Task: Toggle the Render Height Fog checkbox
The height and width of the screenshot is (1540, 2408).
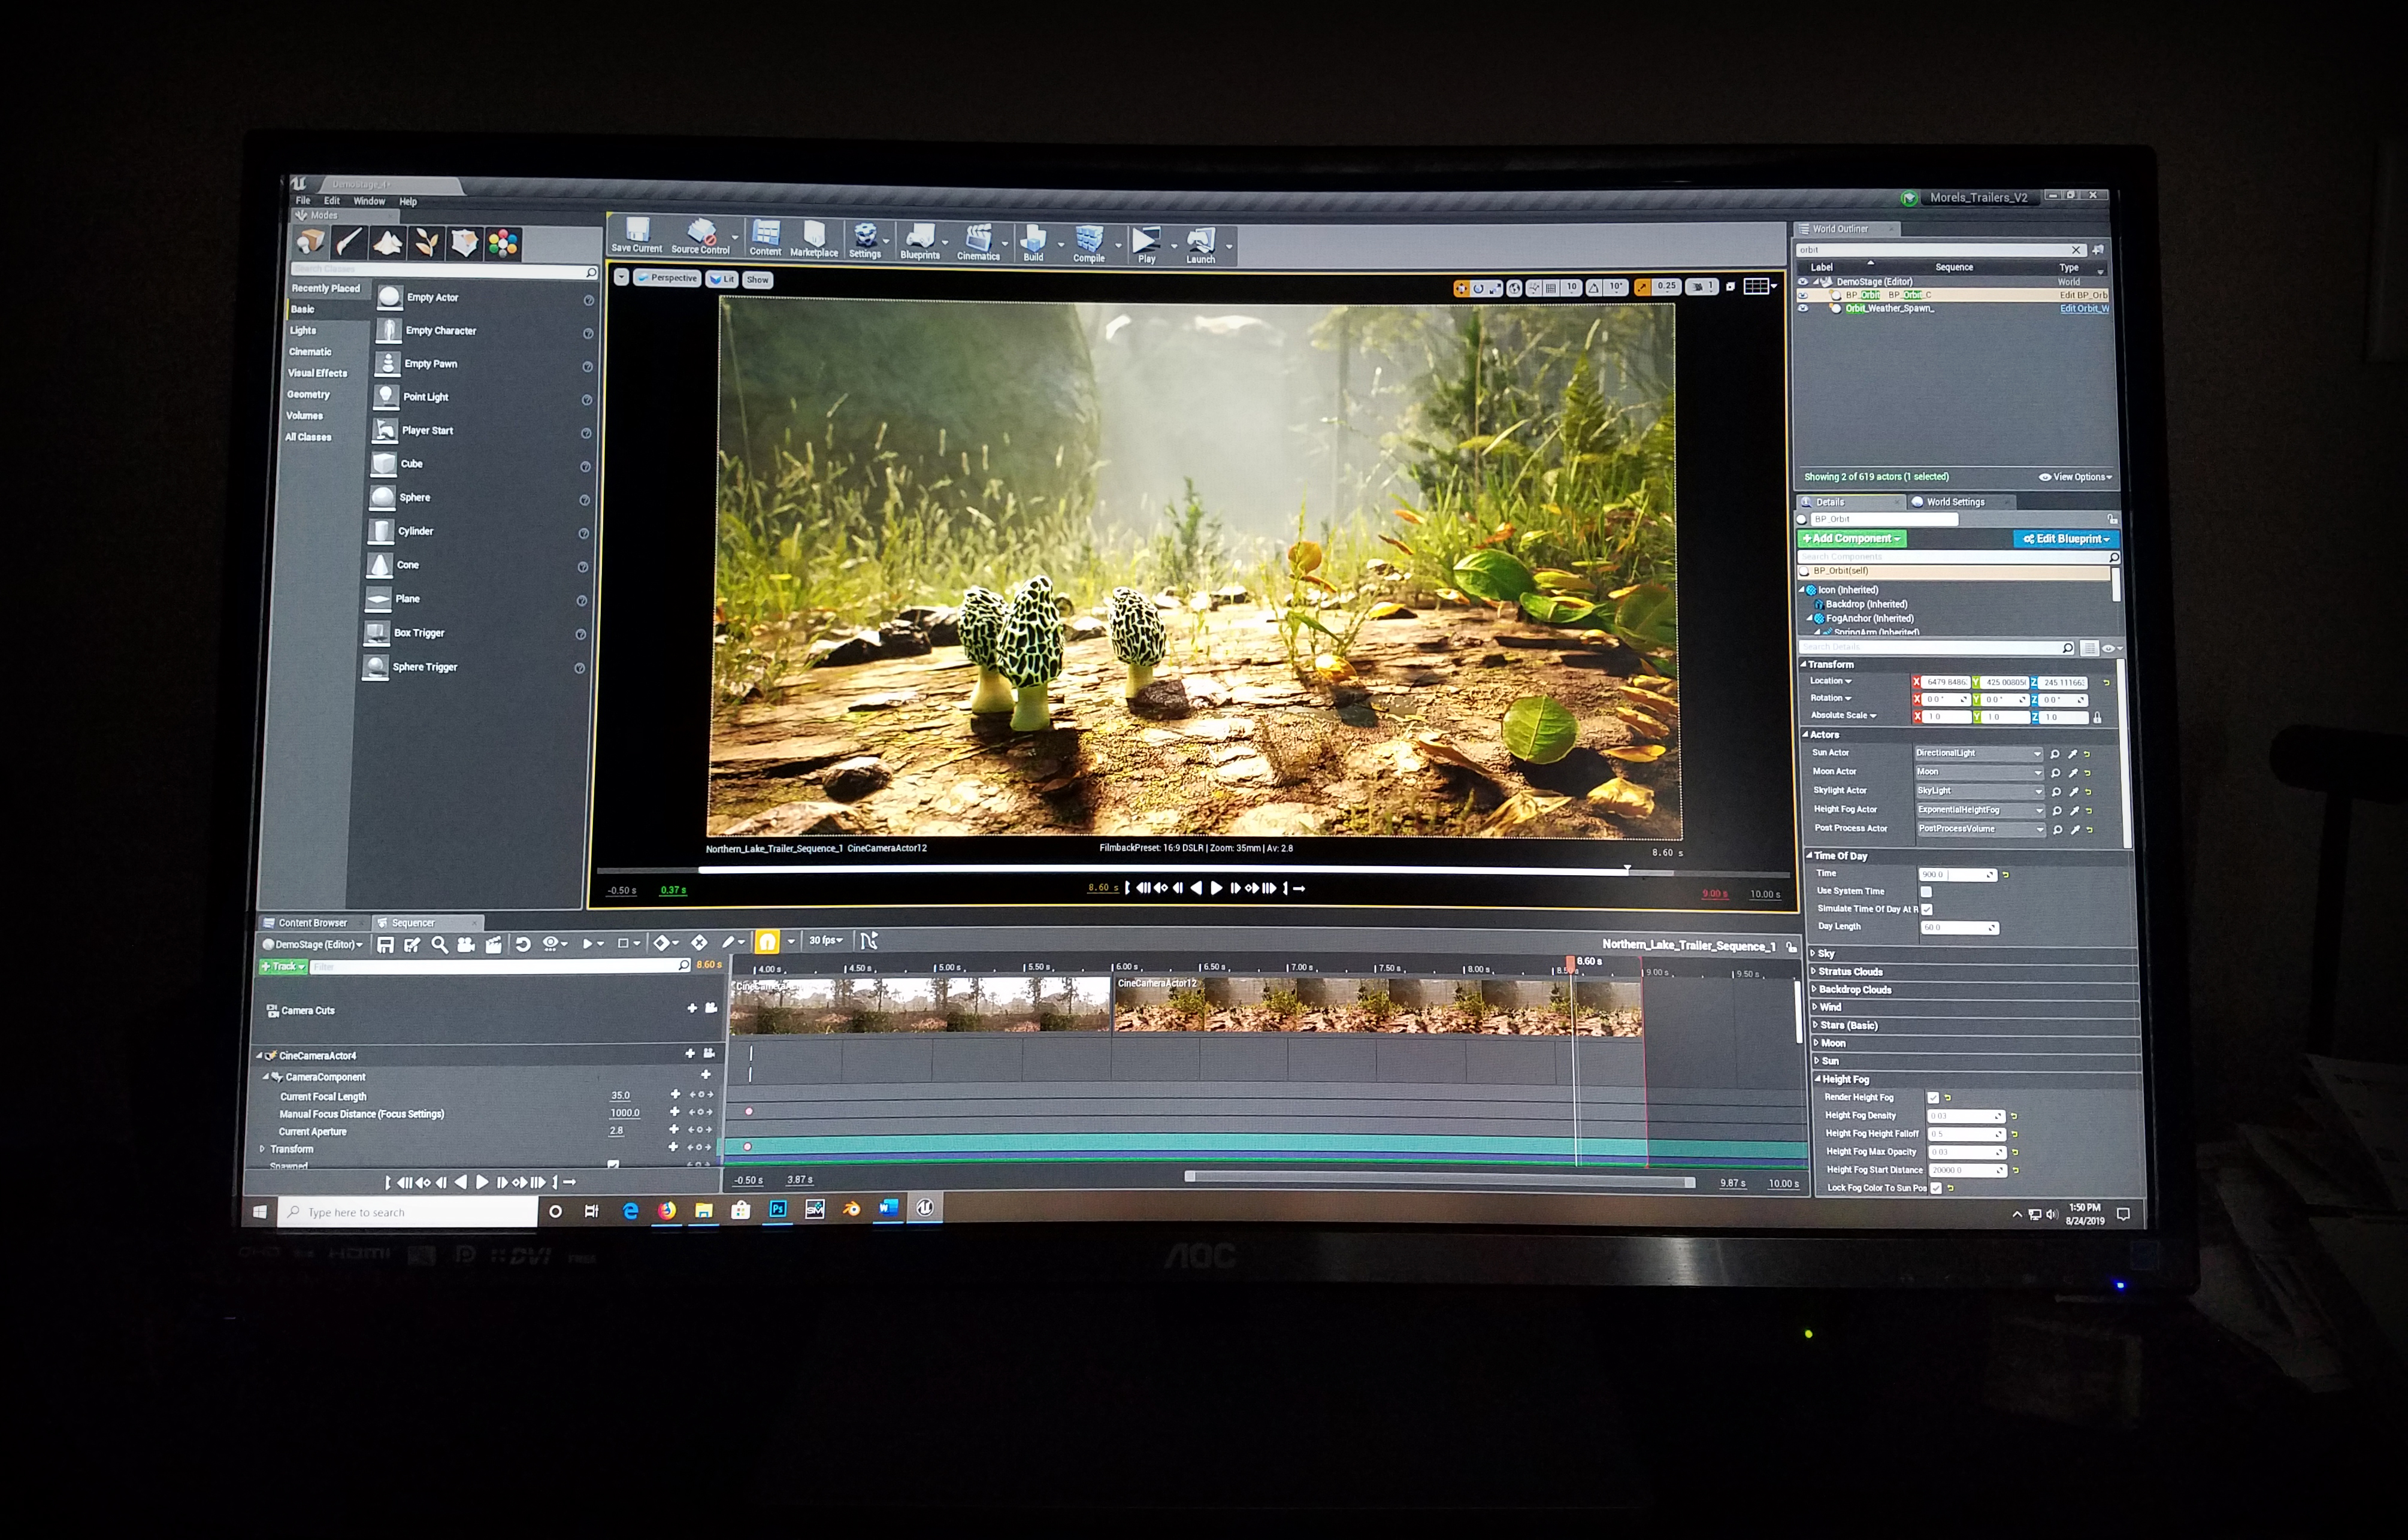Action: (1933, 1097)
